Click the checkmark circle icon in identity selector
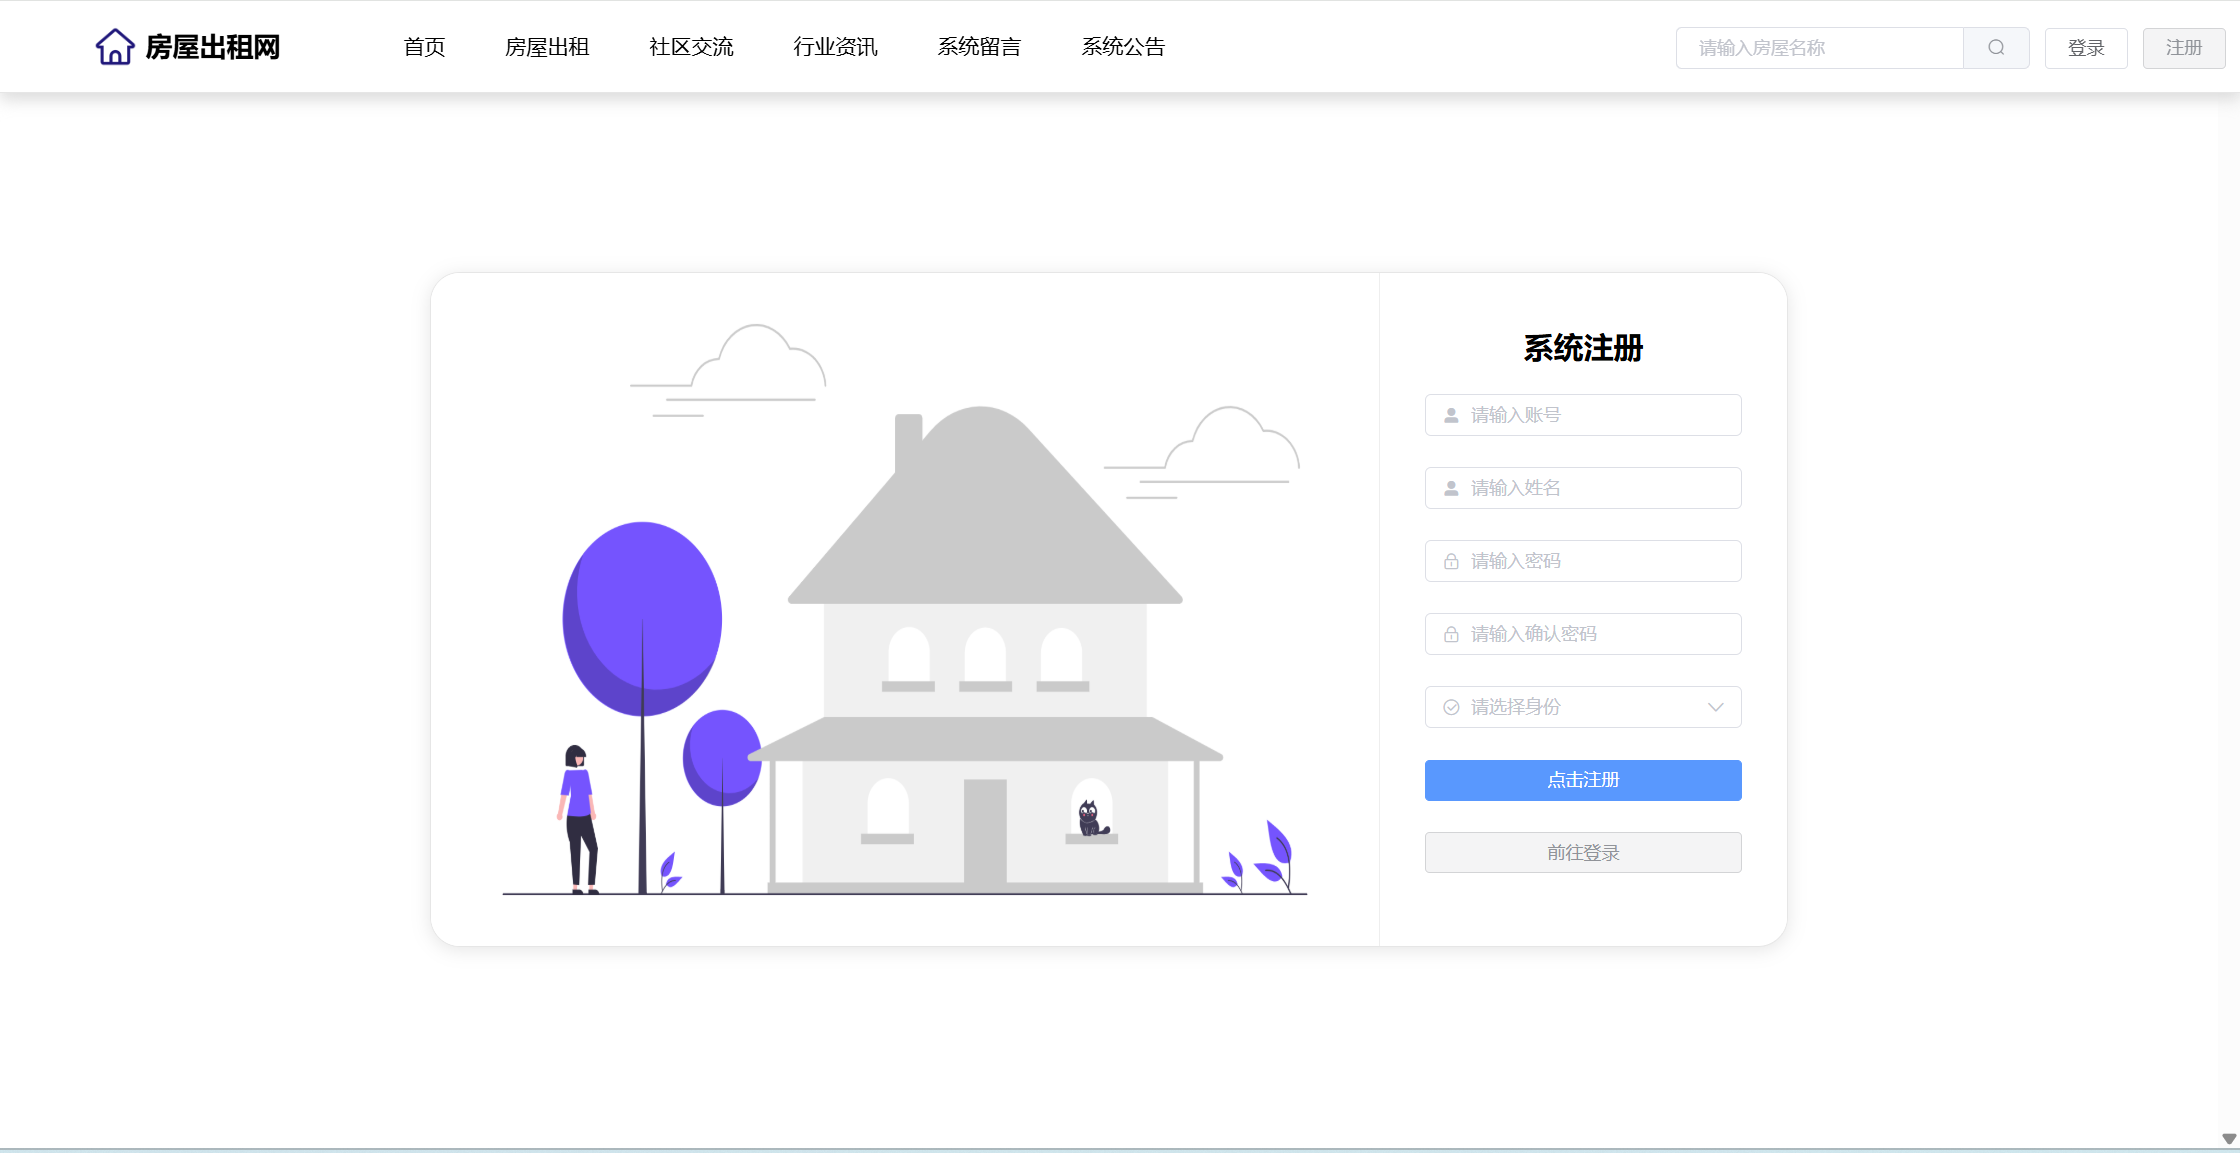 coord(1451,708)
